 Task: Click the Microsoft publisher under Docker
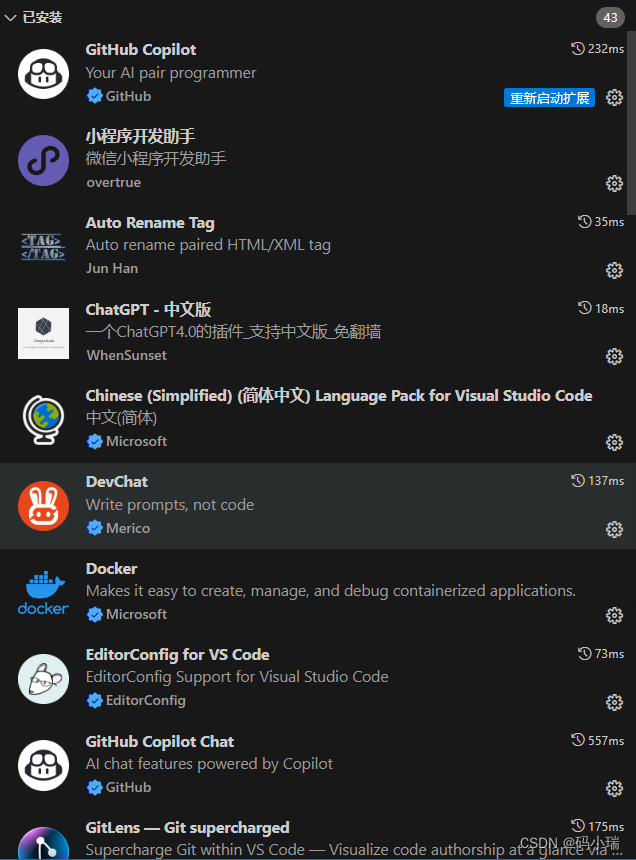point(137,614)
